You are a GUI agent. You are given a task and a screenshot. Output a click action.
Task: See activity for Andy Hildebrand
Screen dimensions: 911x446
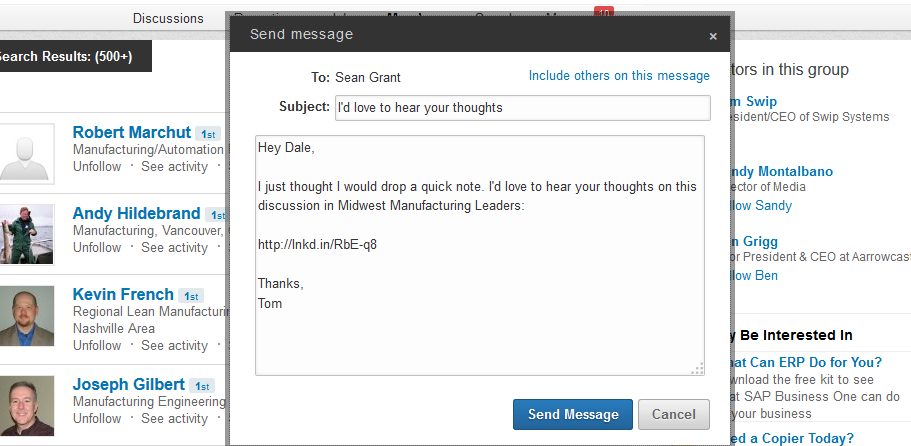click(x=174, y=248)
